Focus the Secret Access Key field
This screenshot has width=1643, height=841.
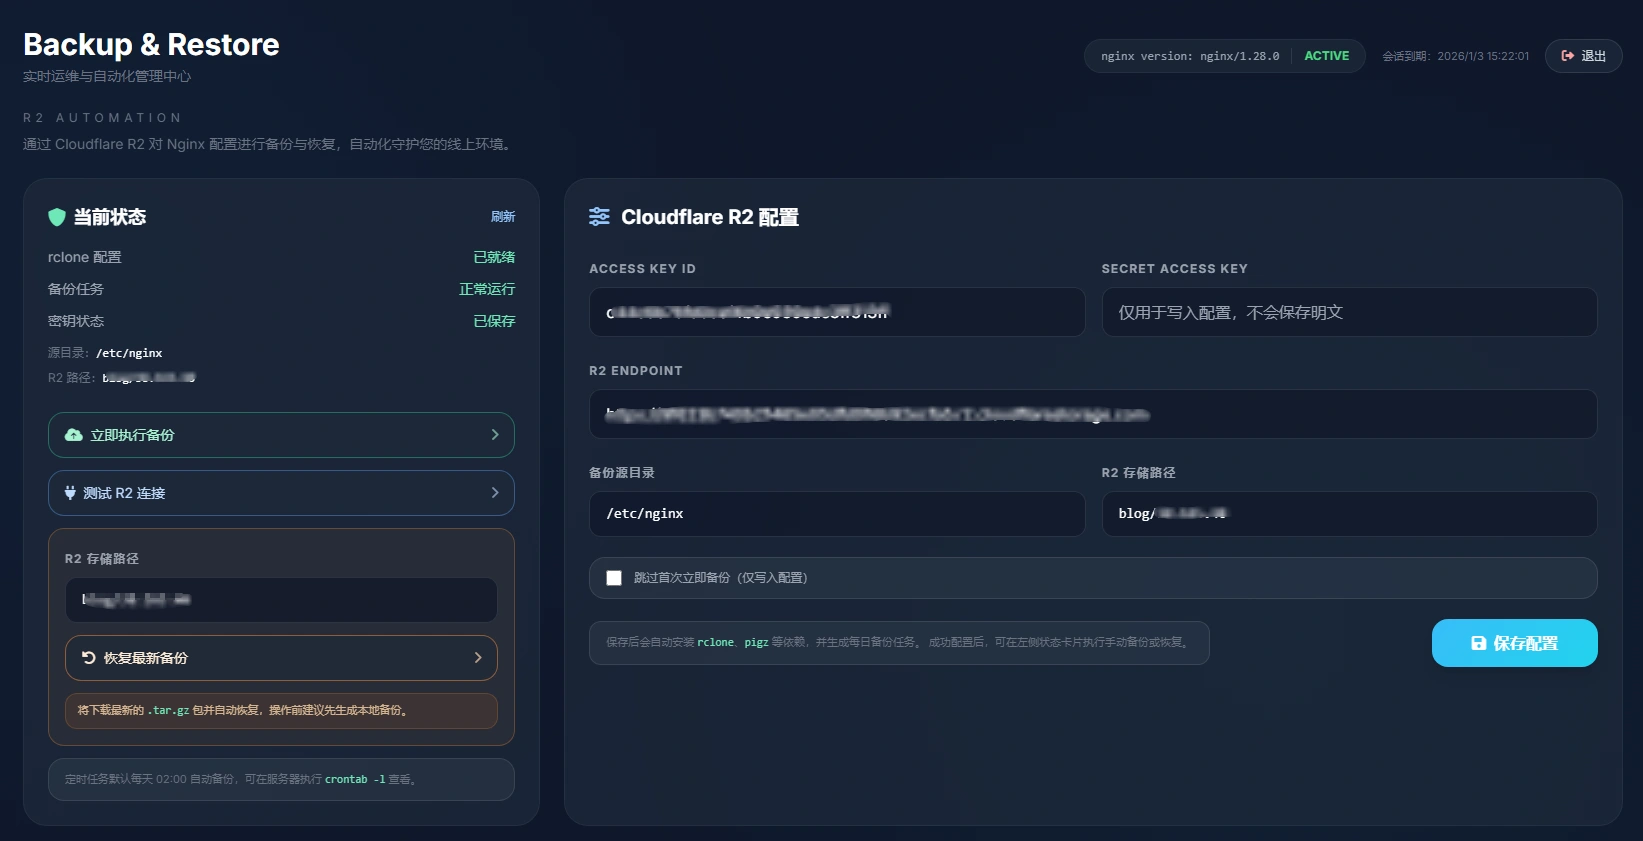1348,312
